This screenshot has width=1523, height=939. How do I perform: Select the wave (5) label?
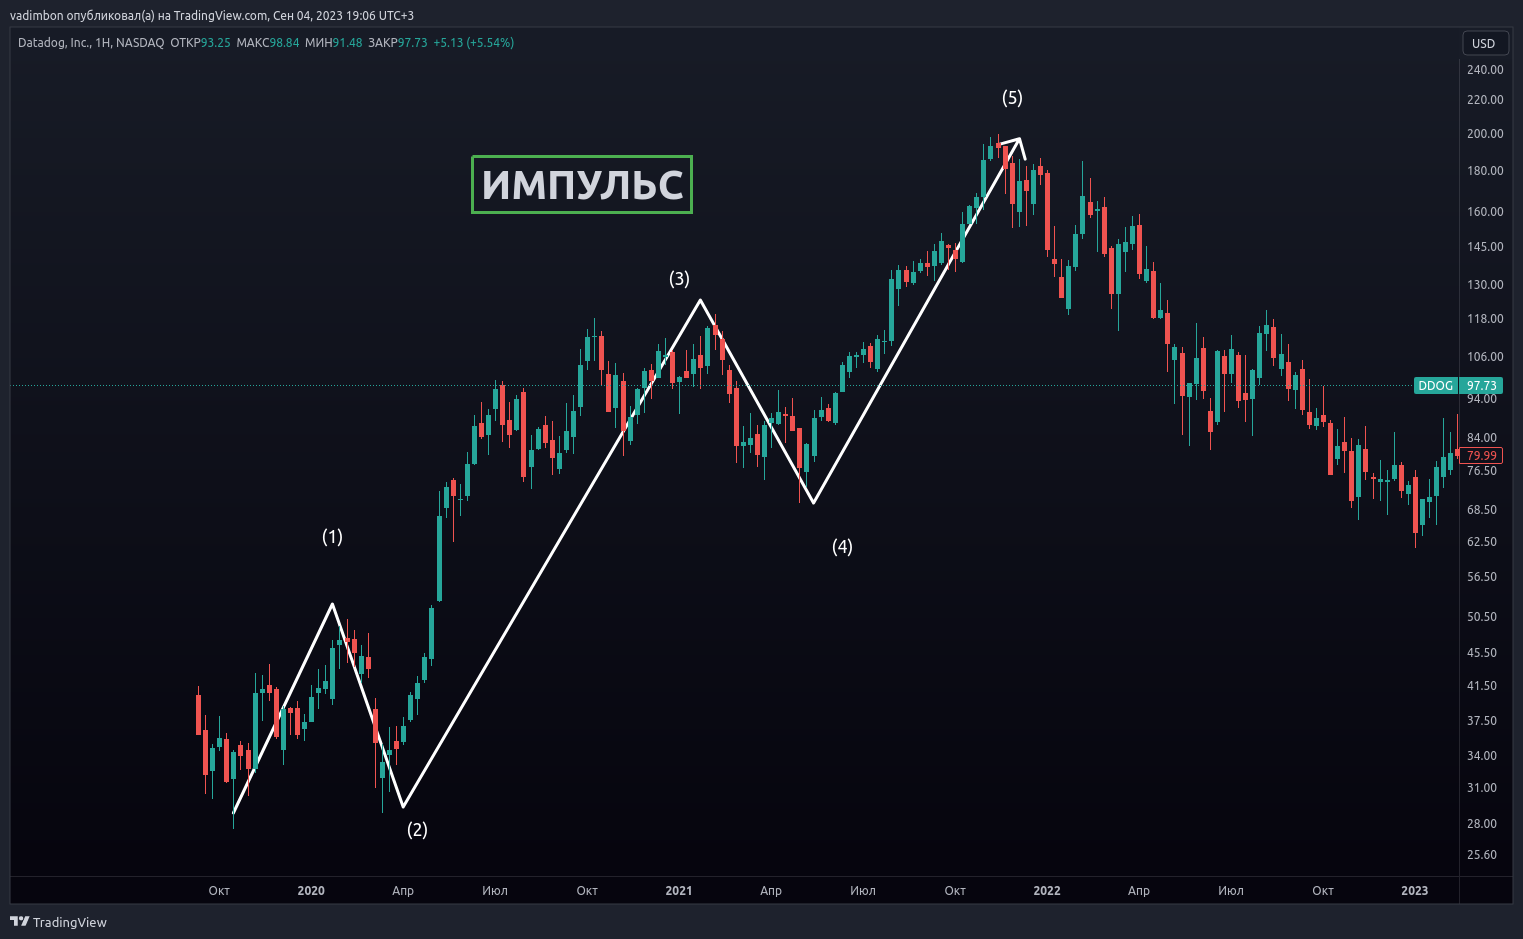pos(1012,98)
